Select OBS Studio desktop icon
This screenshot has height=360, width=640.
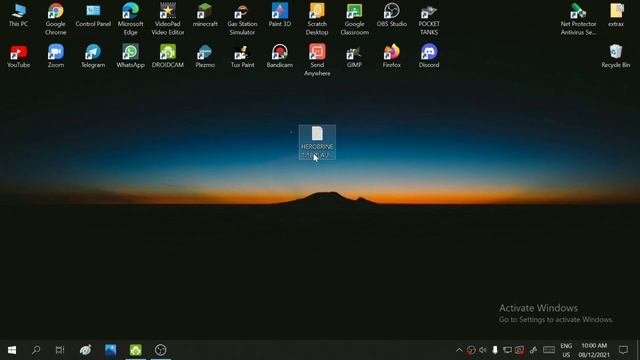click(x=392, y=15)
